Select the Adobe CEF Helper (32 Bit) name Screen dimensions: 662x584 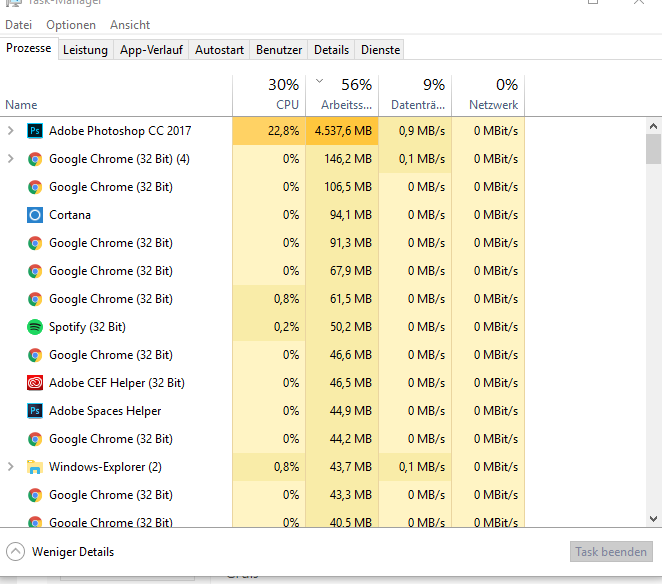[117, 383]
